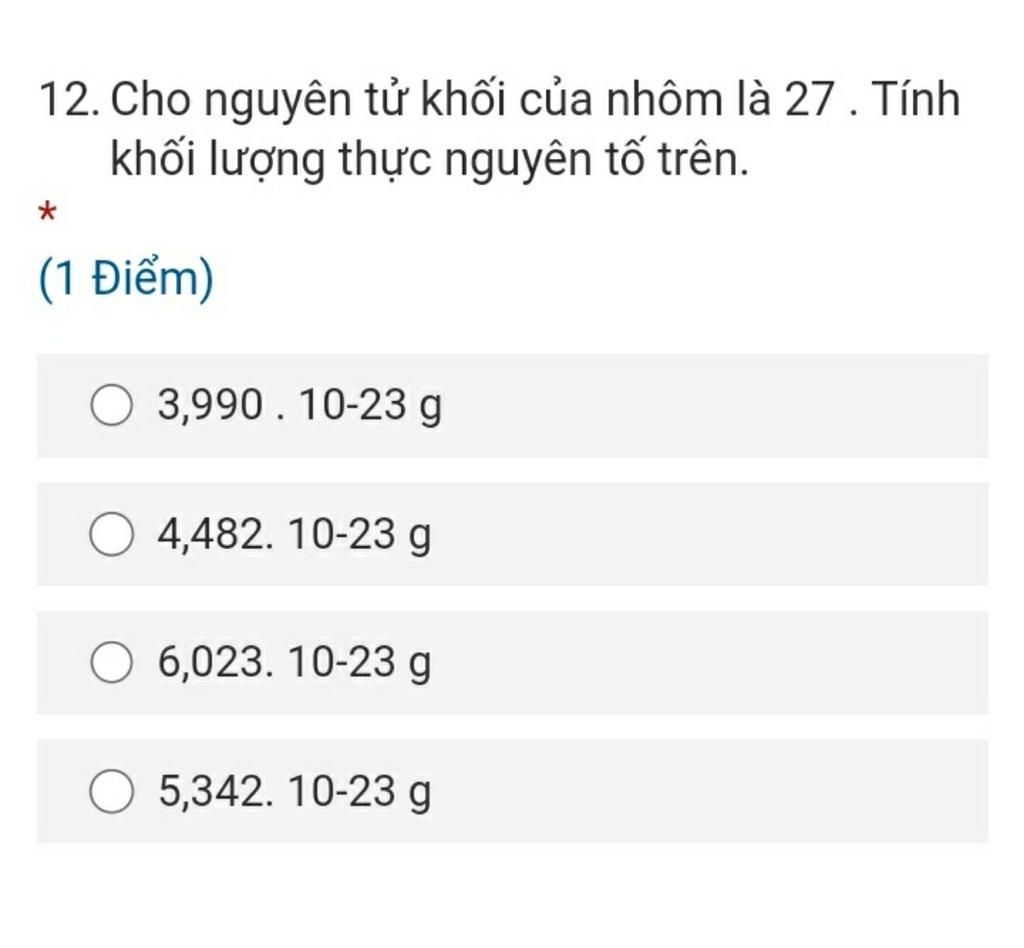Click the answer text "5,342. 10-23 g"
This screenshot has height=948, width=1024.
(295, 792)
